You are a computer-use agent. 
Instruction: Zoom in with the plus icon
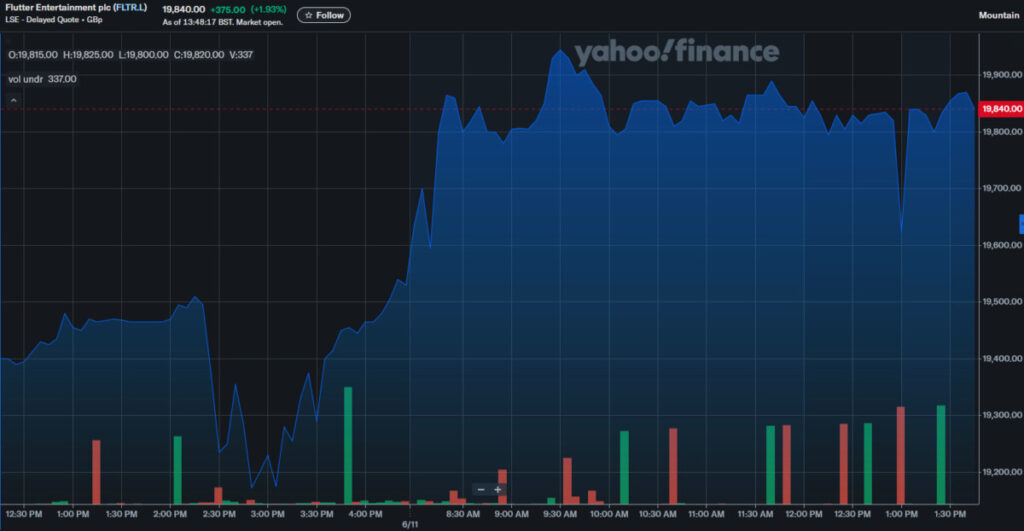498,489
